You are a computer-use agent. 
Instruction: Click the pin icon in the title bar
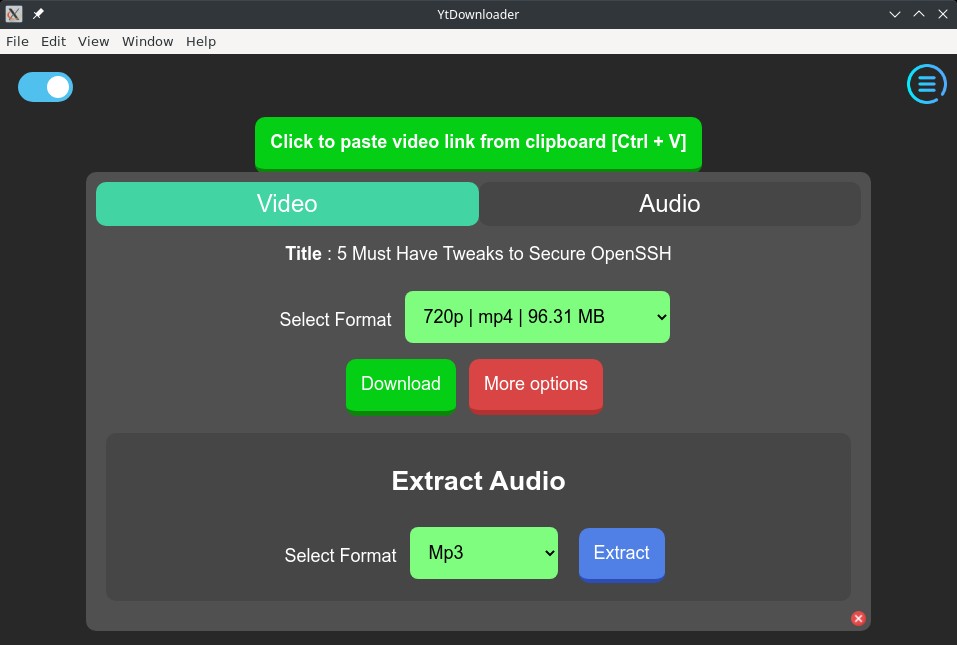[x=38, y=13]
